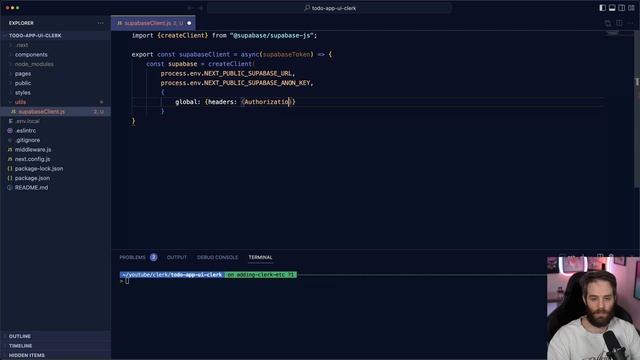The width and height of the screenshot is (640, 360).
Task: Expand the HIDDEN ITEMS section
Action: coord(27,356)
